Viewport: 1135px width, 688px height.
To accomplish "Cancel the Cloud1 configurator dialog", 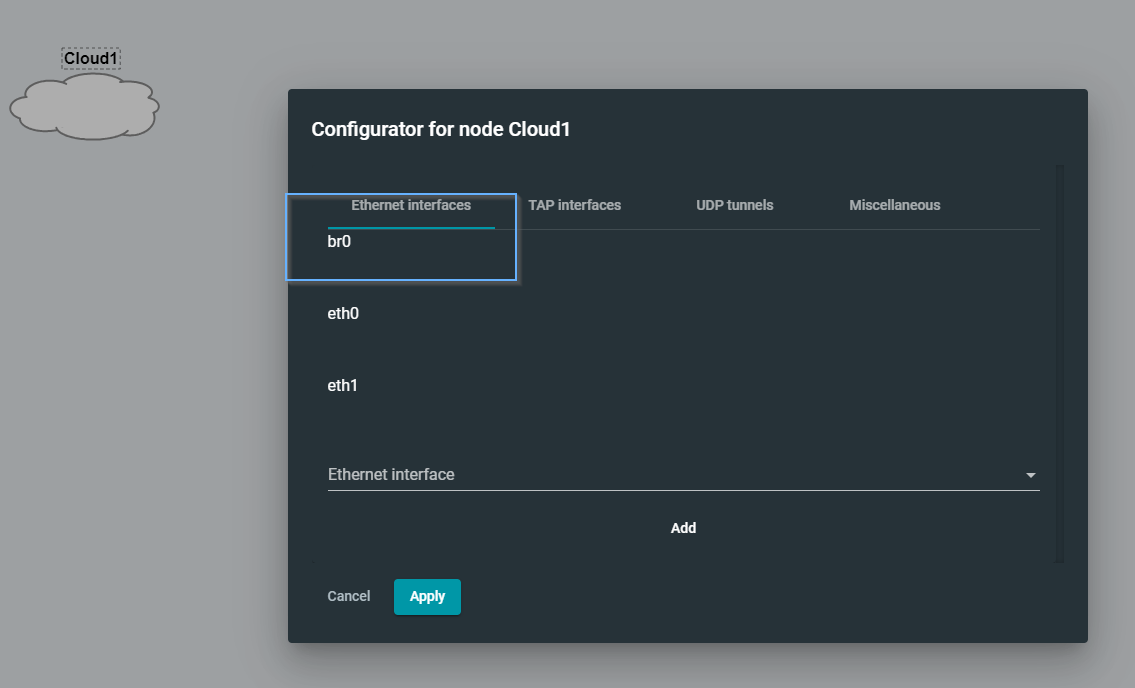I will coord(349,596).
